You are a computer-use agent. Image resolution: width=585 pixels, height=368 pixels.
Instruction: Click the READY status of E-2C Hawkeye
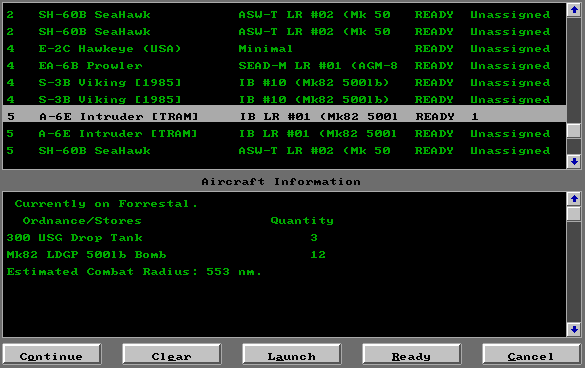click(x=434, y=49)
